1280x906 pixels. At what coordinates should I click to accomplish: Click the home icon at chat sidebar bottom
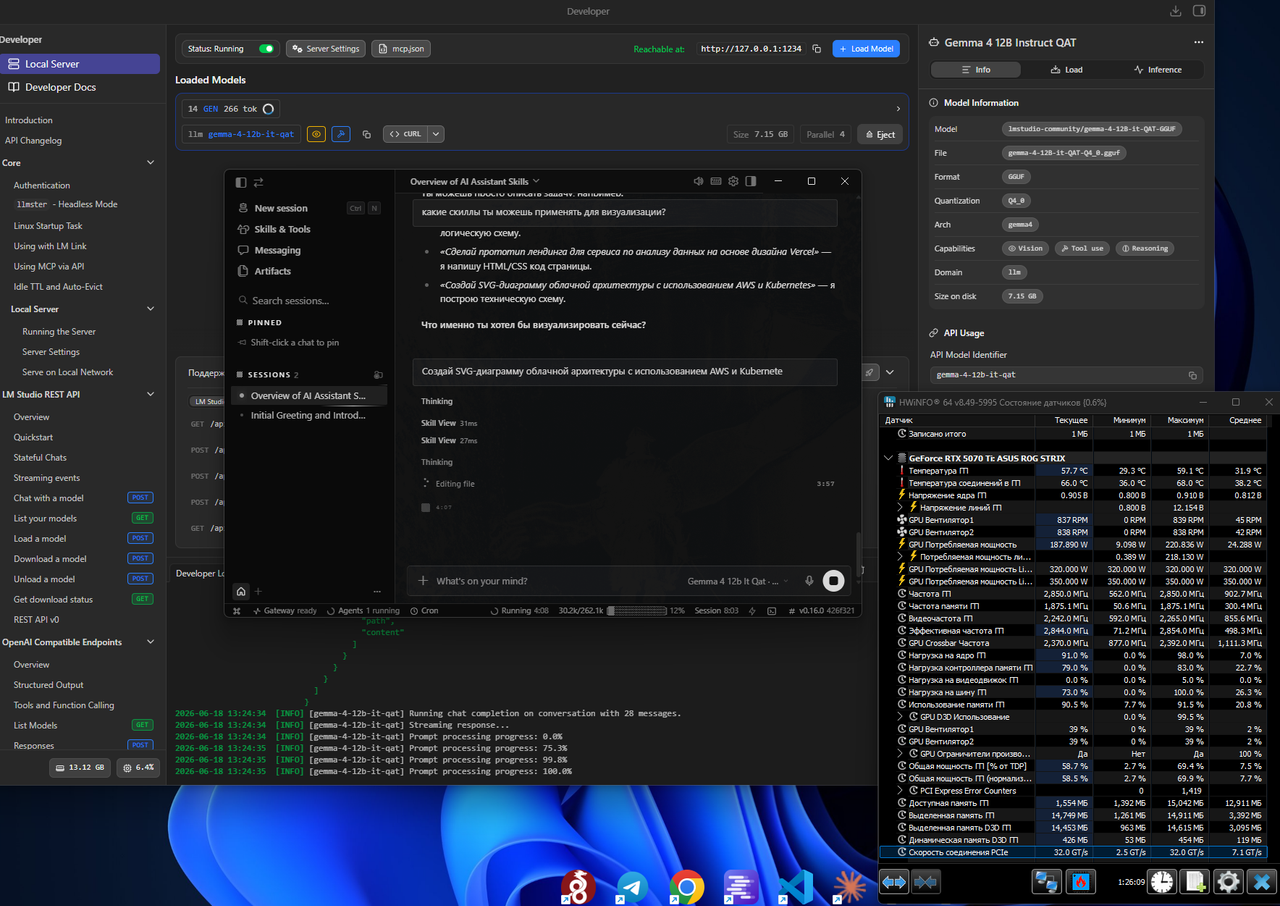(x=240, y=591)
